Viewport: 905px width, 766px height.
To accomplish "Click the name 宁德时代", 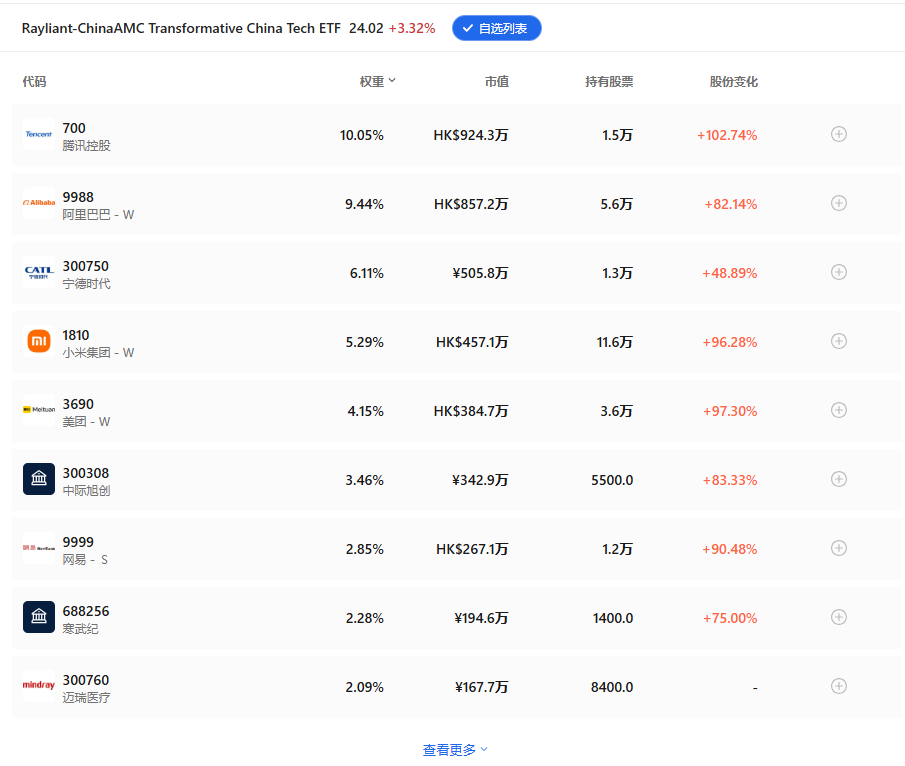I will point(87,283).
